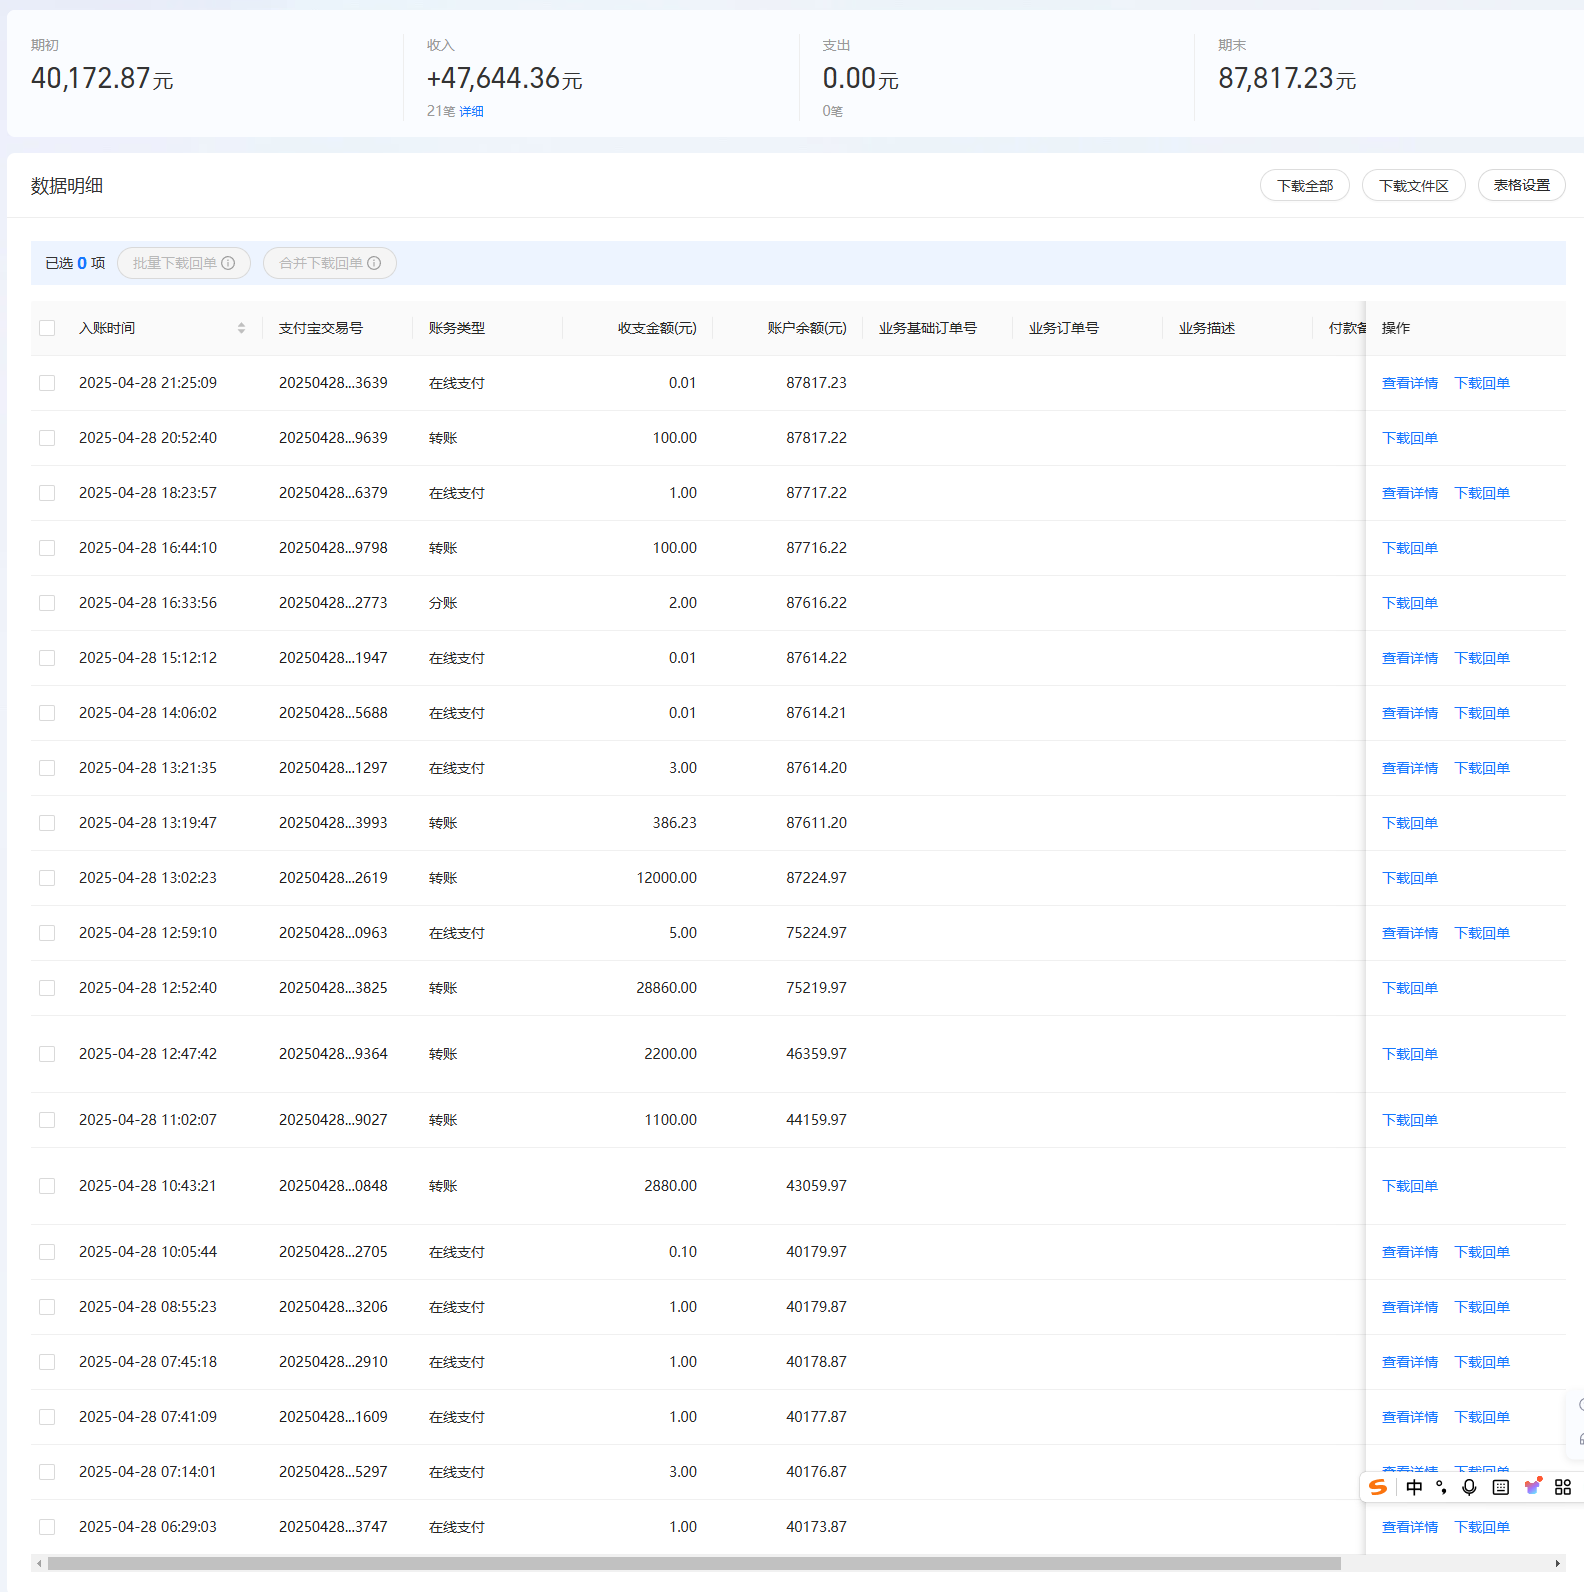Click the 下载全部 button
This screenshot has height=1592, width=1584.
(1304, 185)
